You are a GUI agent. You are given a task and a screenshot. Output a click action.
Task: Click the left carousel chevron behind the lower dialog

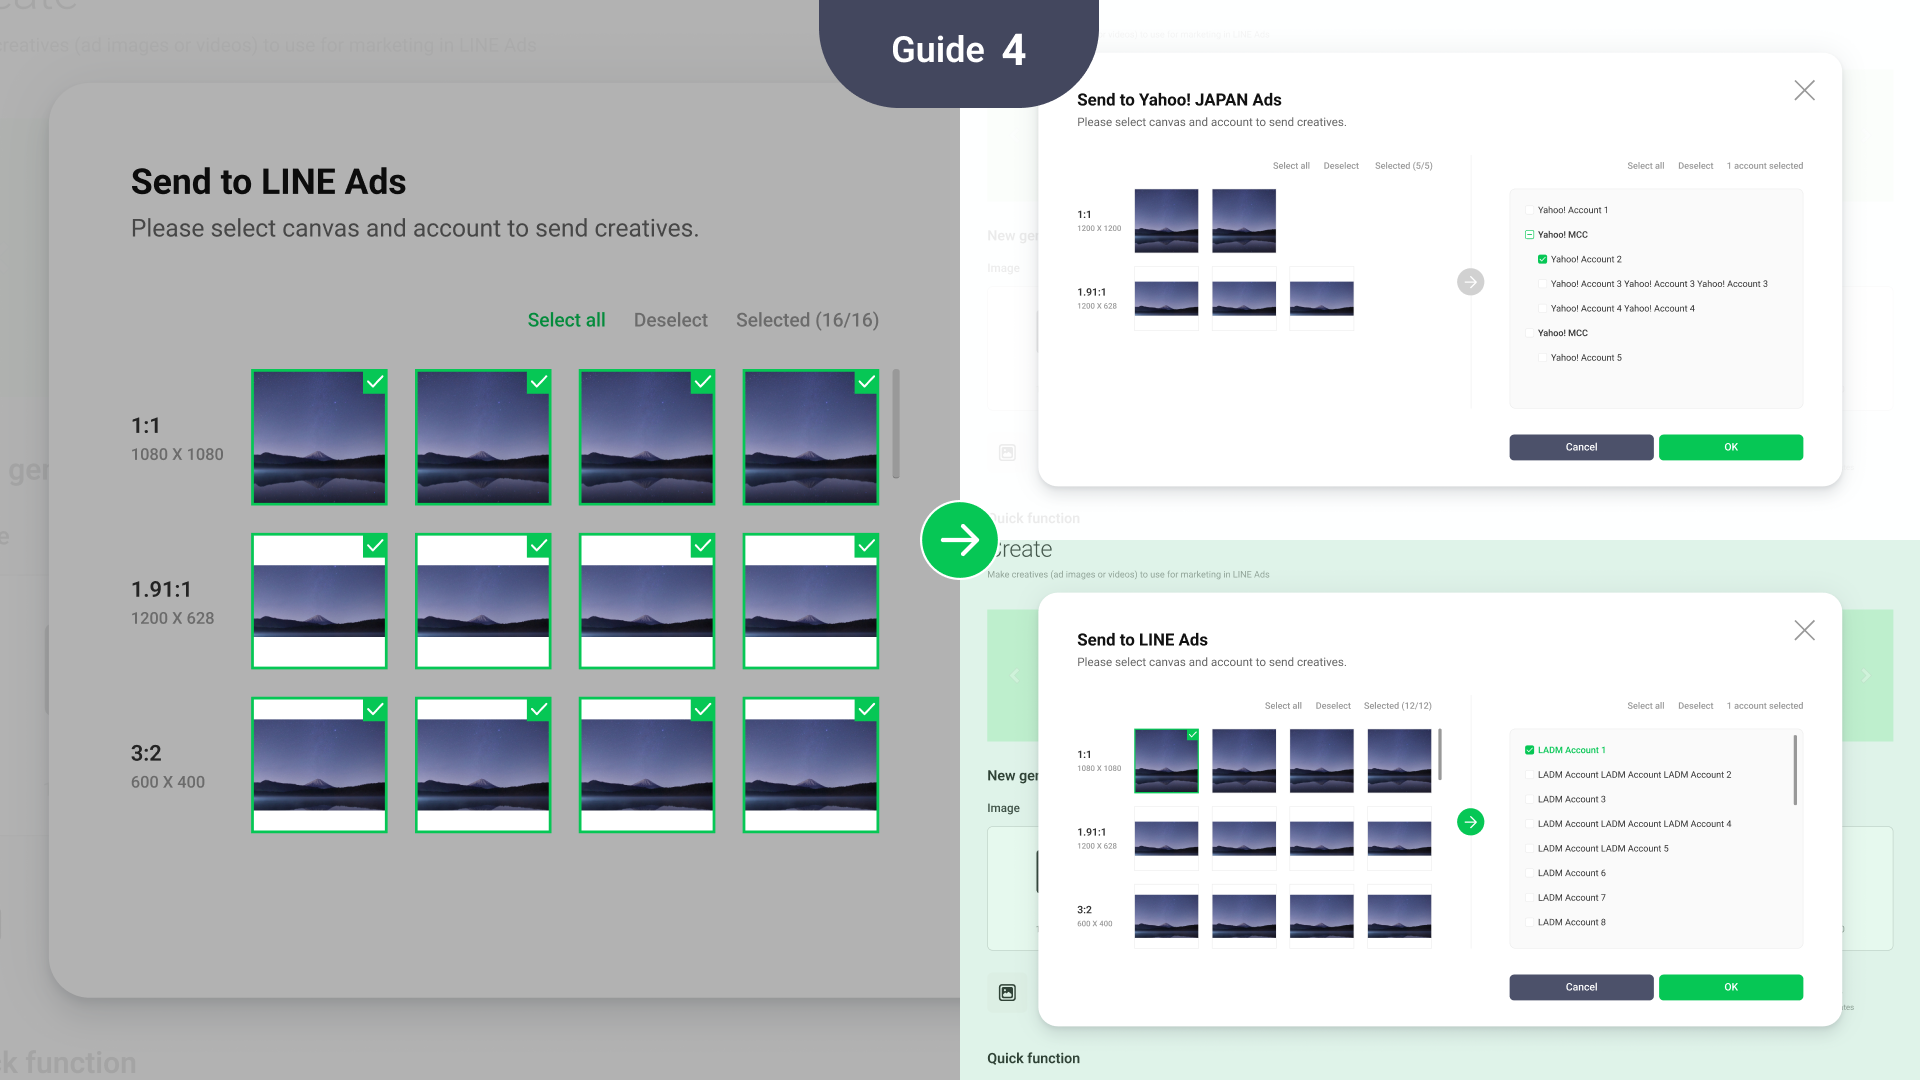click(1014, 676)
